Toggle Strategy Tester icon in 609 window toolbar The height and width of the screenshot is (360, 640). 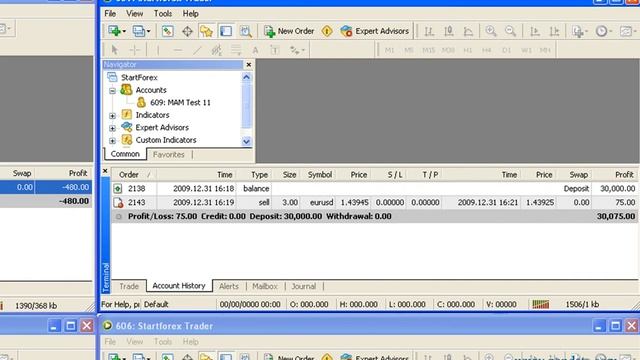(245, 31)
